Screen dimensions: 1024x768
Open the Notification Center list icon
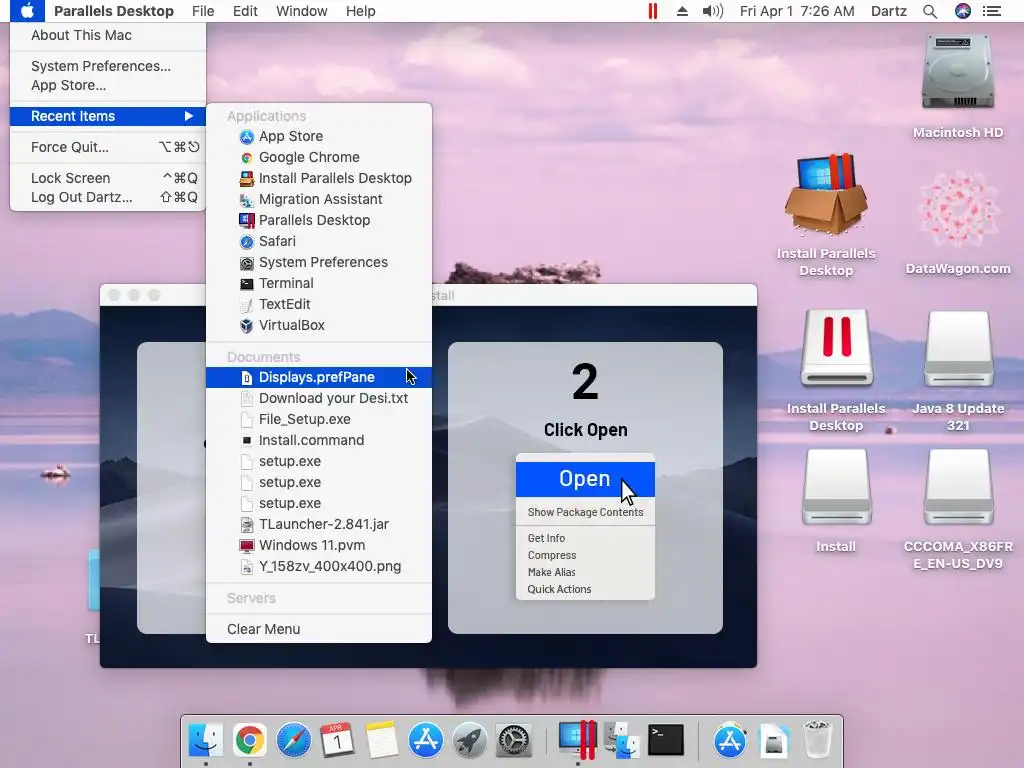pyautogui.click(x=991, y=11)
